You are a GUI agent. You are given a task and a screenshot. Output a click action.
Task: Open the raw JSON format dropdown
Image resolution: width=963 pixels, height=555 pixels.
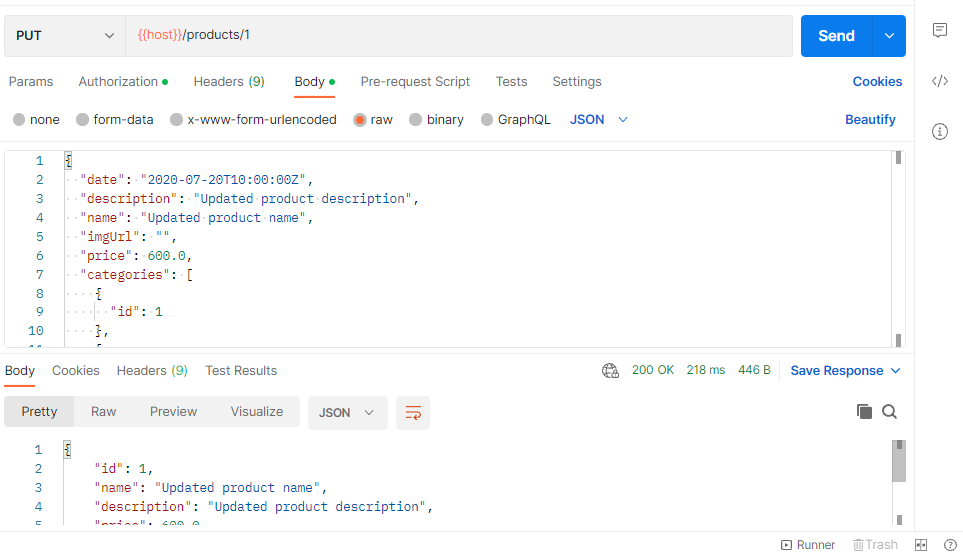(599, 120)
